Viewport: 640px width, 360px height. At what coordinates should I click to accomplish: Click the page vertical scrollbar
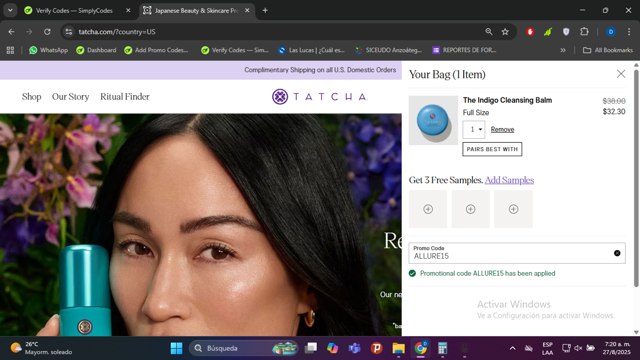(x=636, y=178)
